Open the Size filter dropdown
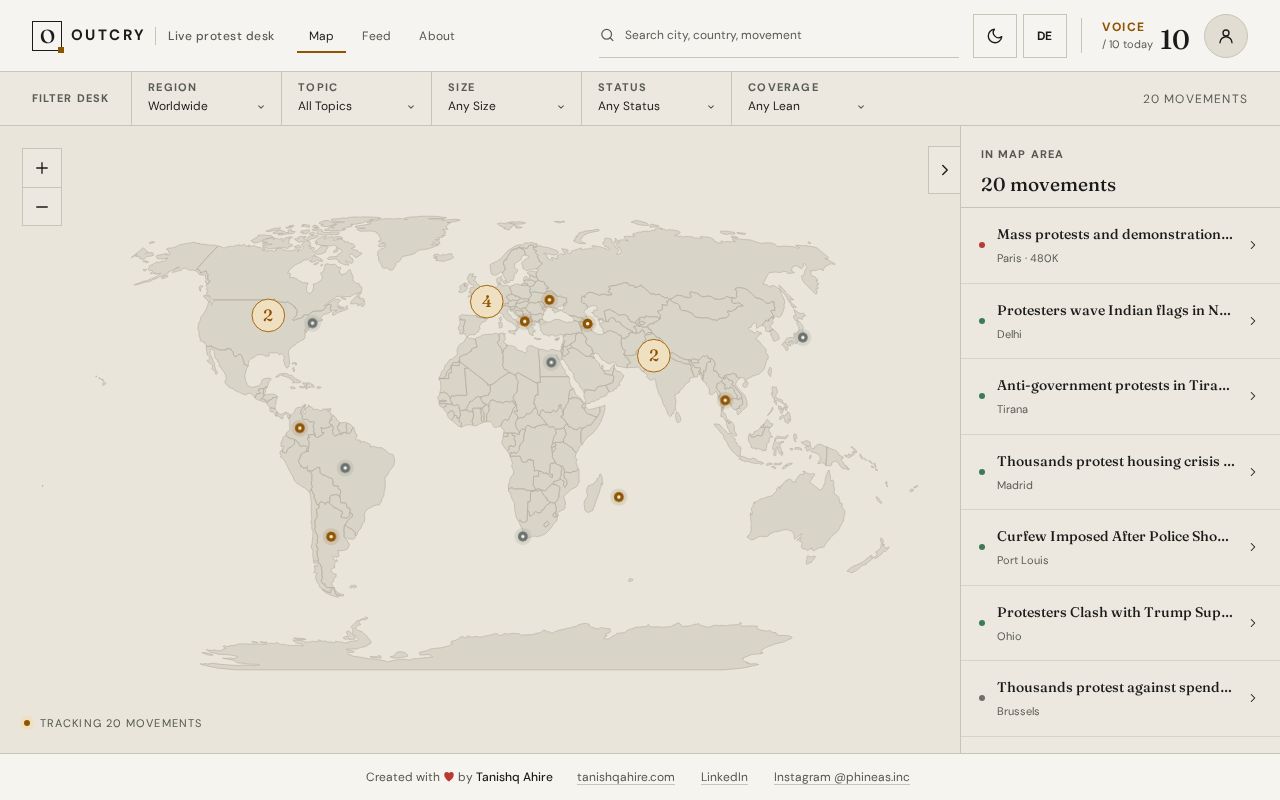This screenshot has height=800, width=1280. point(506,98)
